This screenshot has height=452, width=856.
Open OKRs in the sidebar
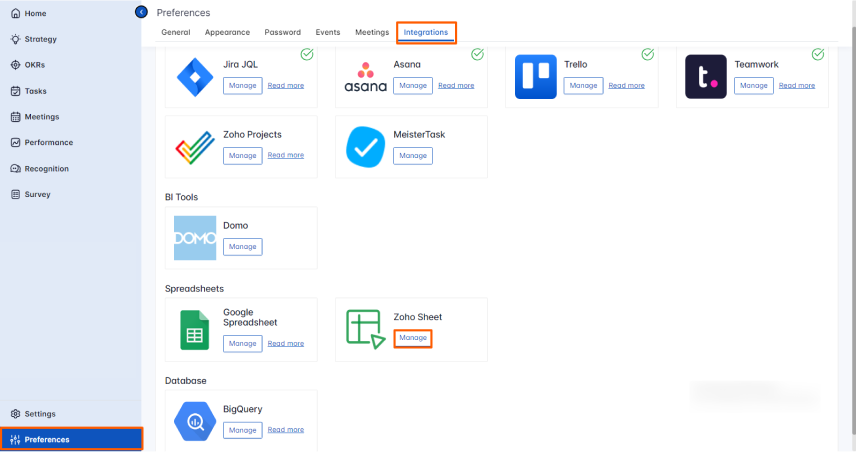coord(34,64)
